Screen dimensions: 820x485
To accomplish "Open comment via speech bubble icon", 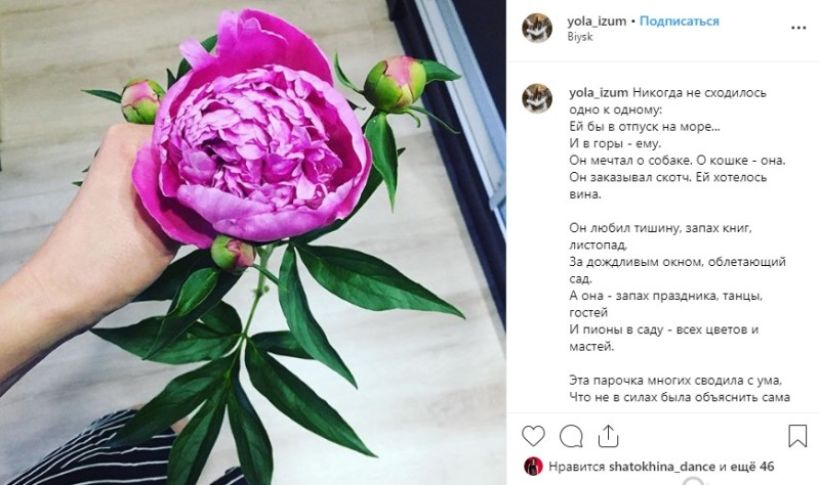I will (x=571, y=436).
